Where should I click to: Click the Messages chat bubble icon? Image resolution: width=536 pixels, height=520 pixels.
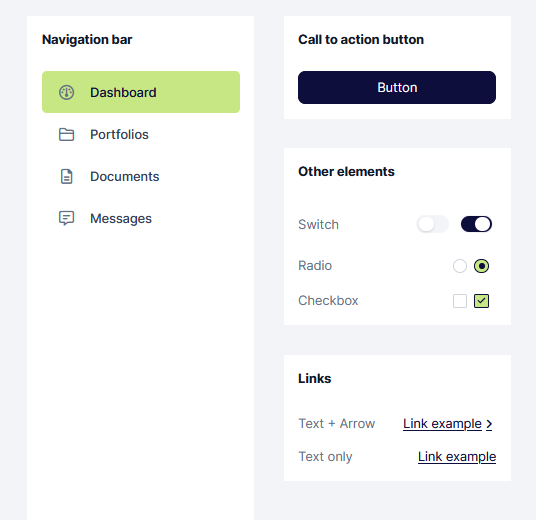click(66, 218)
